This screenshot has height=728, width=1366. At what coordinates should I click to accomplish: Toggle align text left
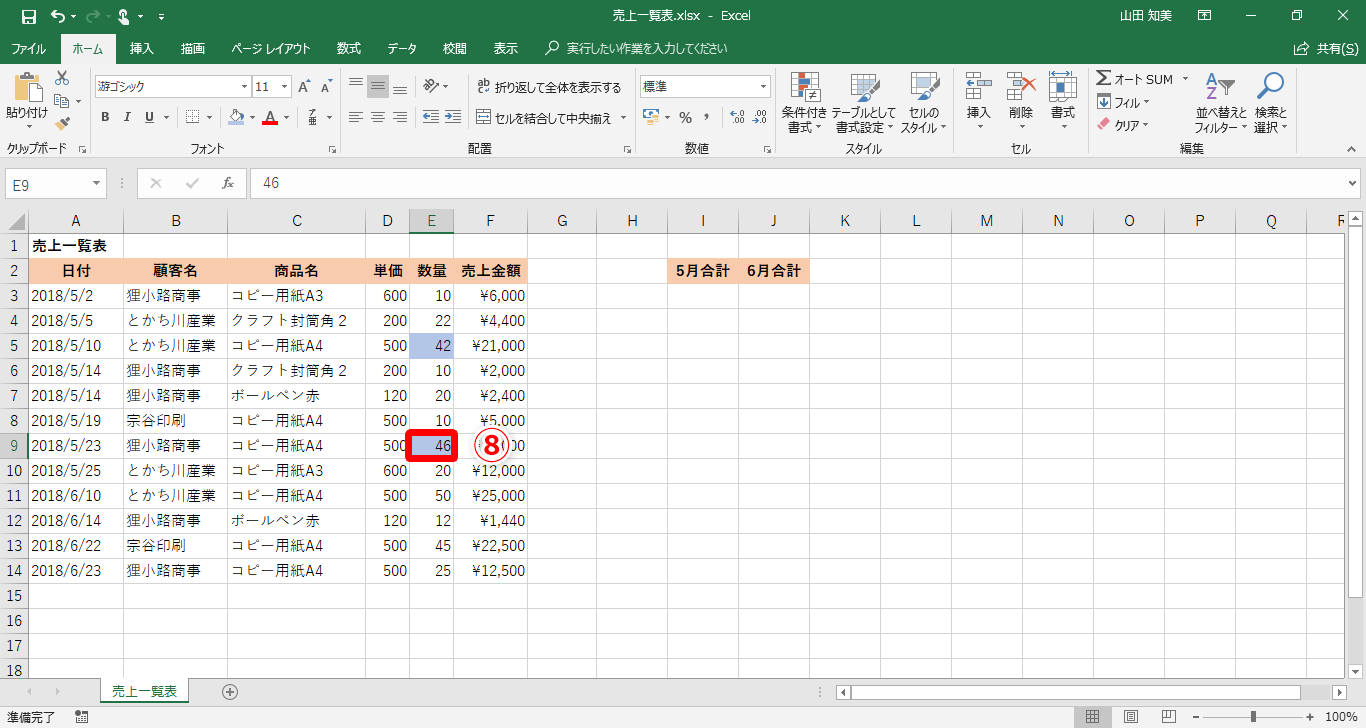point(355,117)
